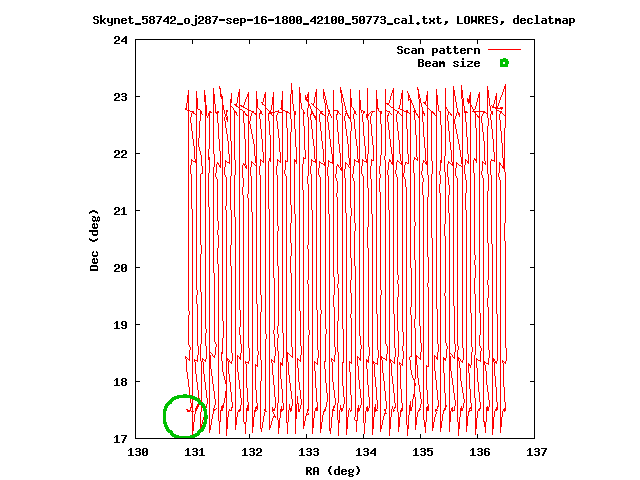This screenshot has width=640, height=480.
Task: Click the y-axis tick label 20
Action: point(120,268)
